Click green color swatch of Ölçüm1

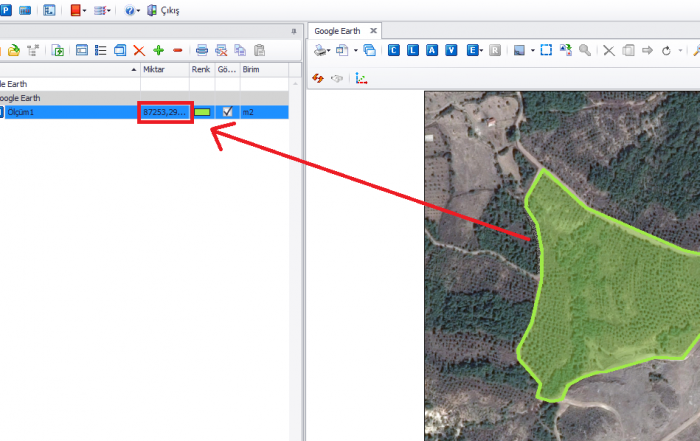(203, 112)
